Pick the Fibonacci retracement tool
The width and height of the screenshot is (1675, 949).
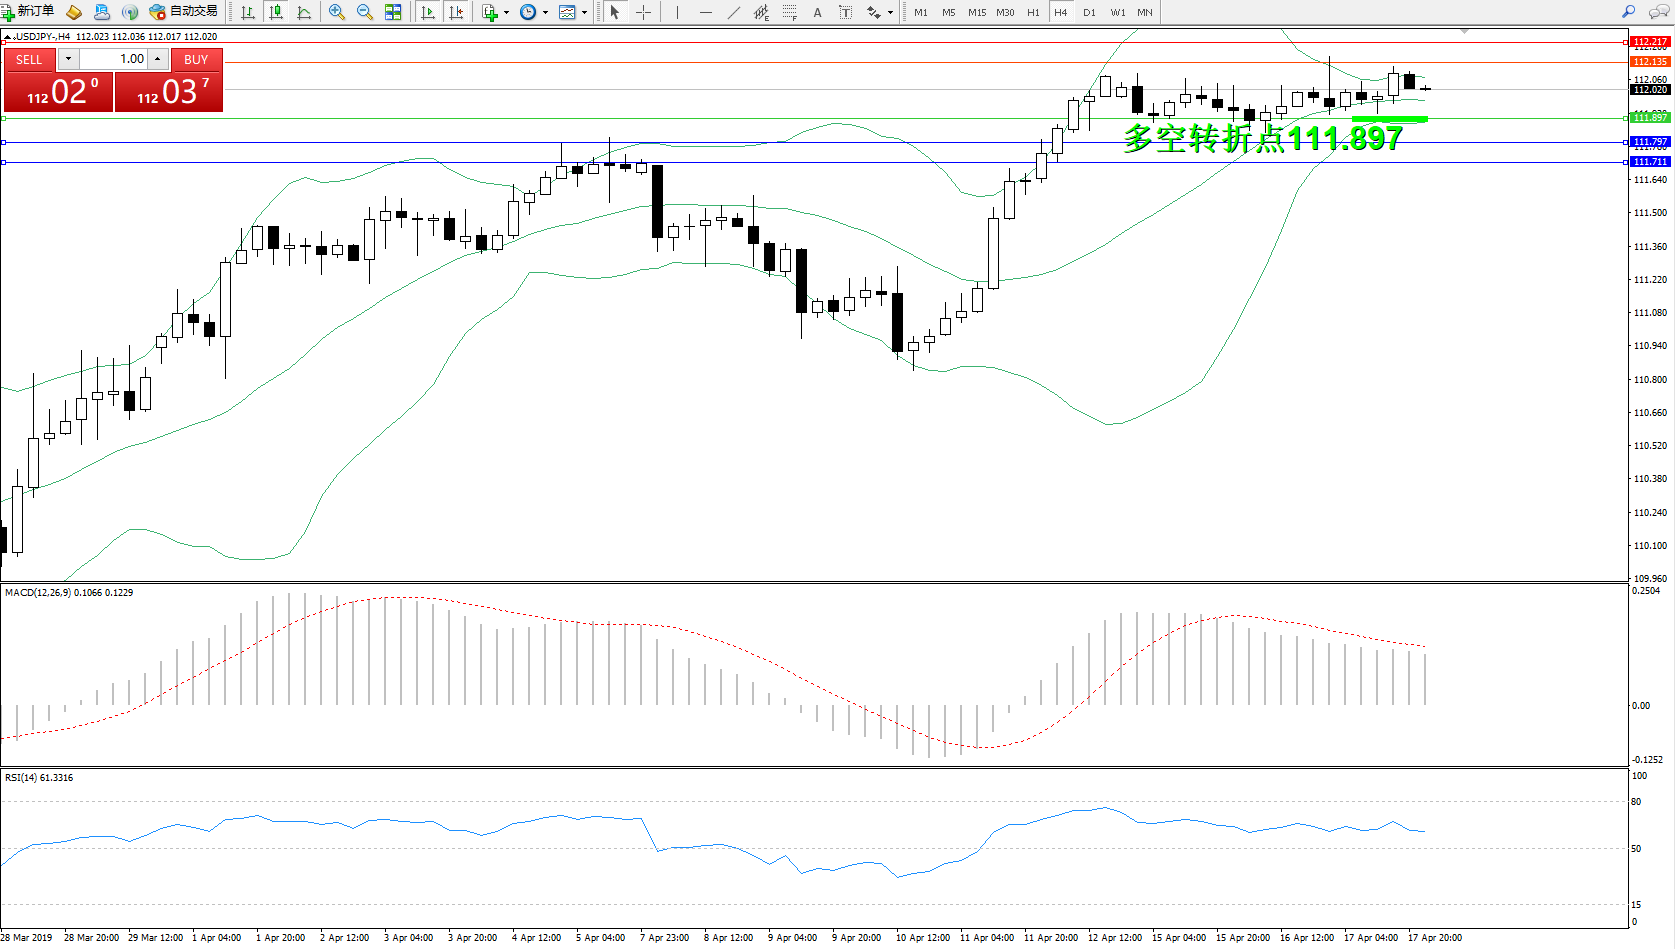pyautogui.click(x=790, y=12)
